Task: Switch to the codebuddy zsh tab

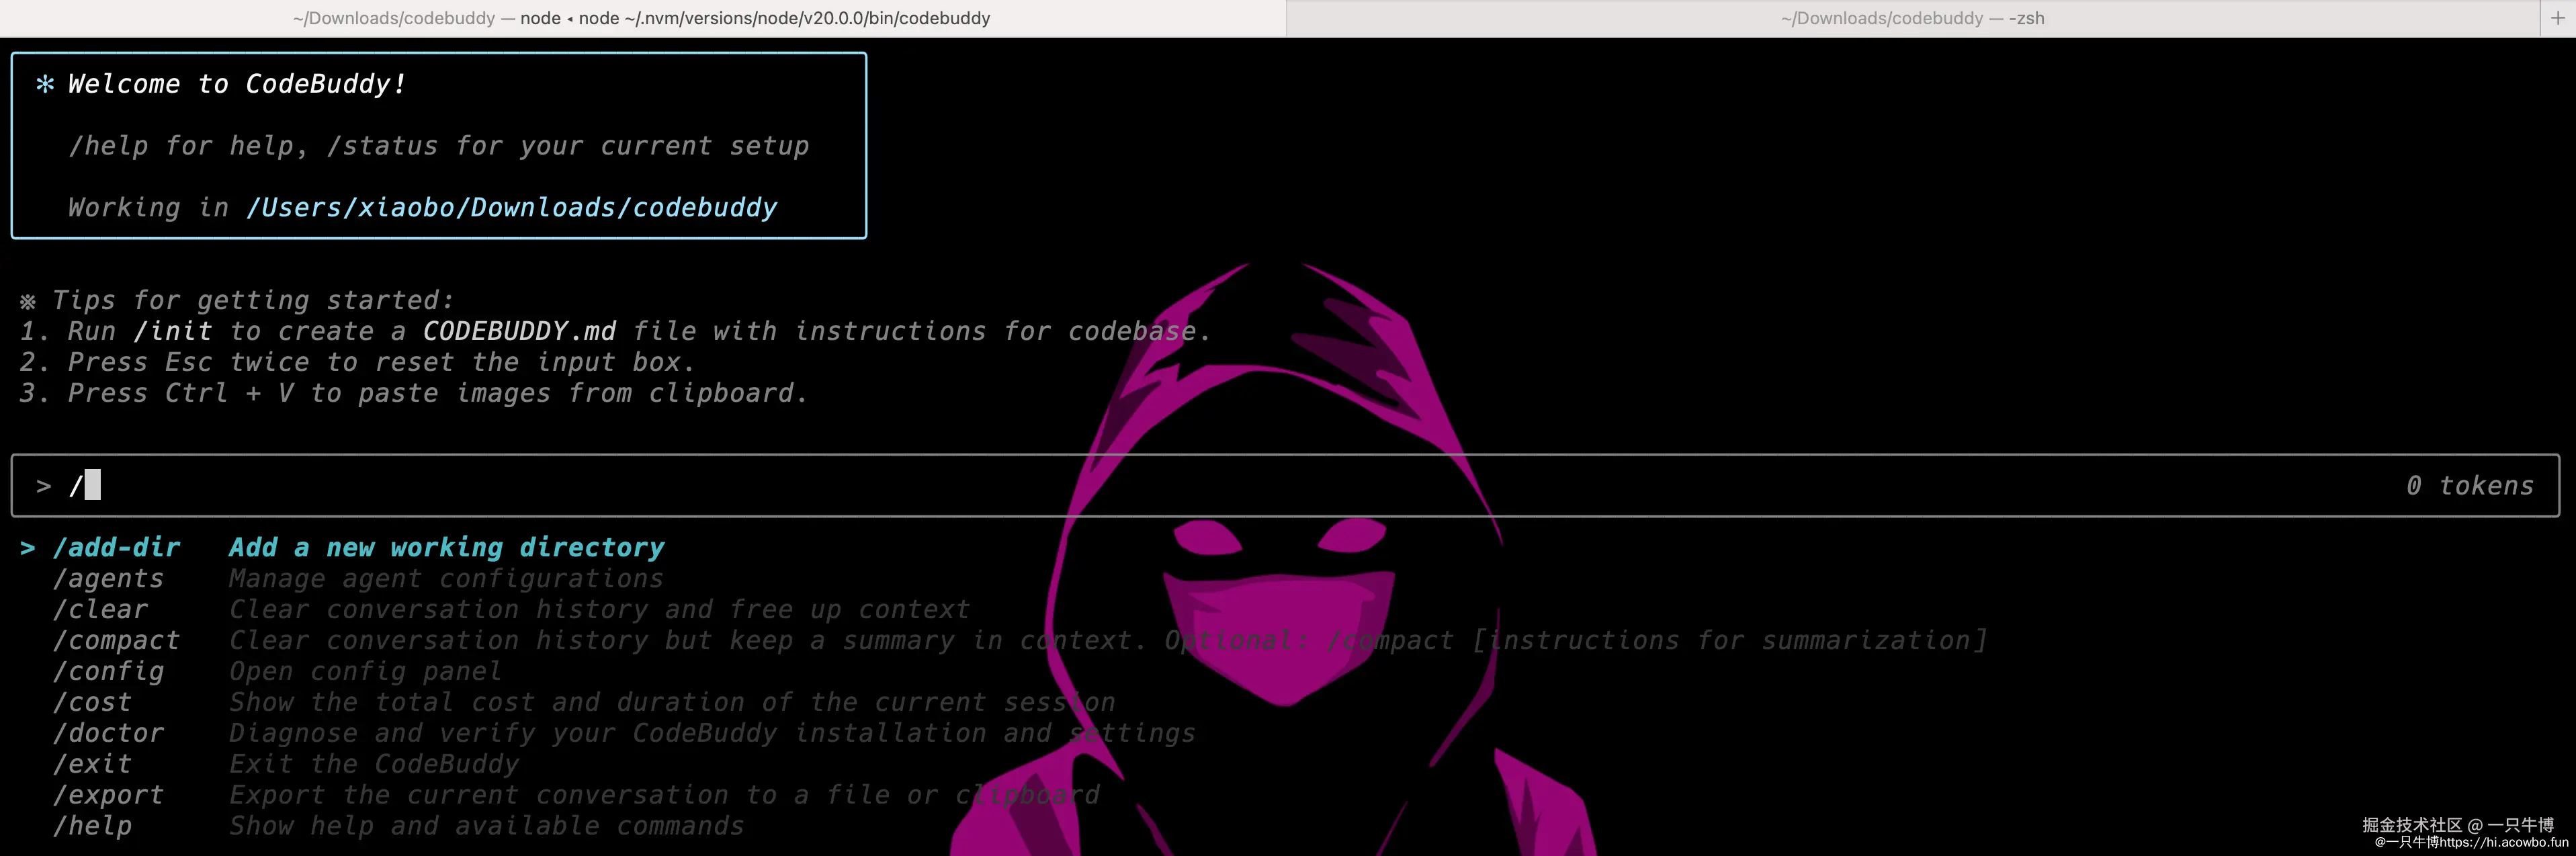Action: tap(1911, 18)
